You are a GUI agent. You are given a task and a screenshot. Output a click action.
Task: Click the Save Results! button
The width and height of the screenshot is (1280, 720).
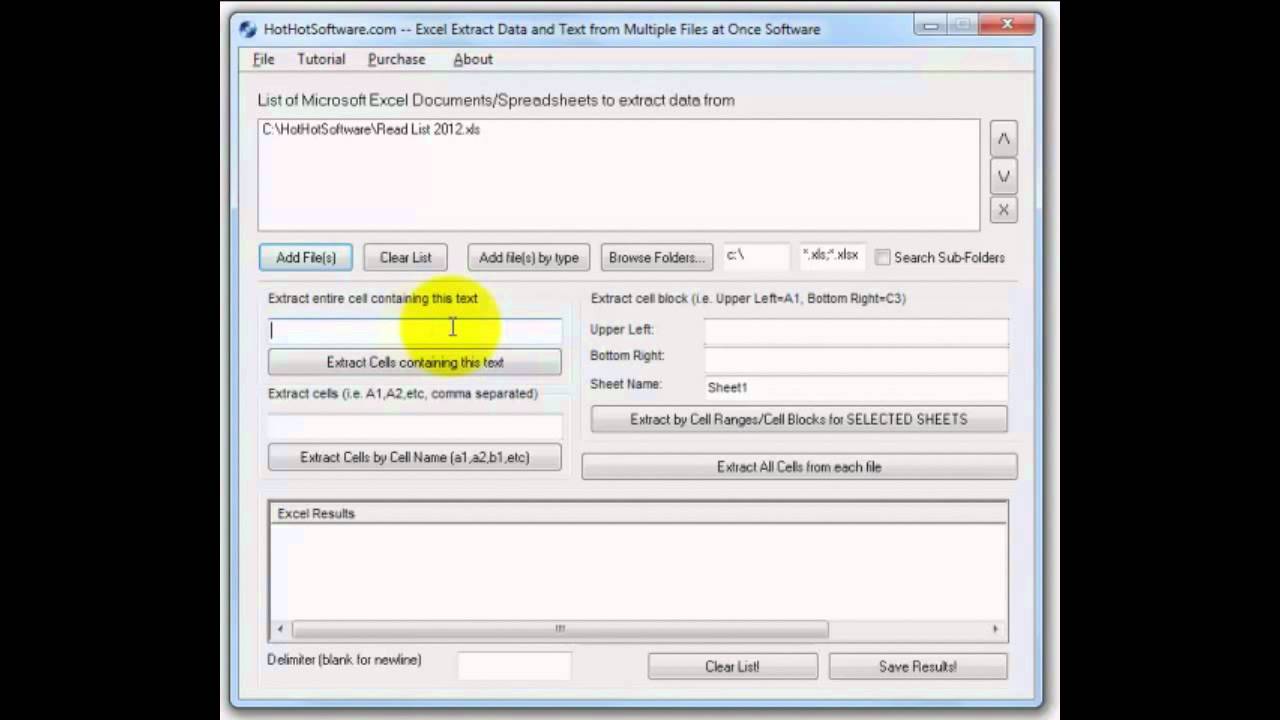[x=918, y=666]
